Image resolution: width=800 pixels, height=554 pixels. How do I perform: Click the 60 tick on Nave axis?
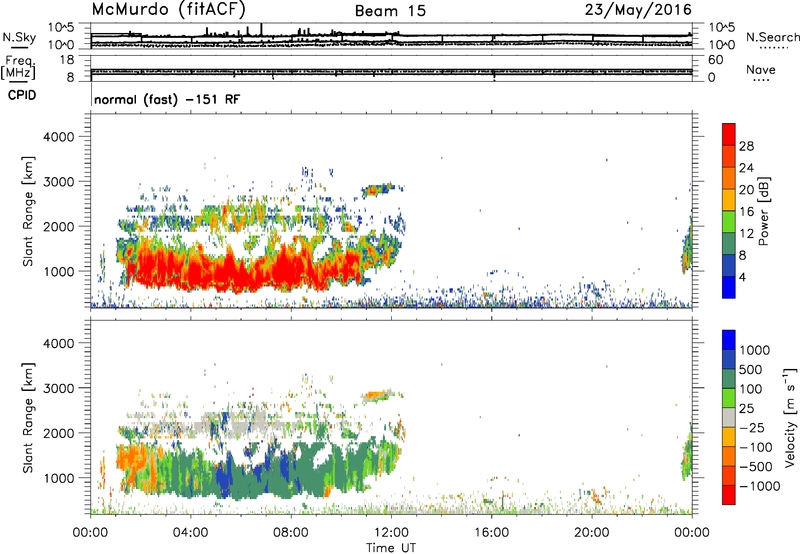(715, 60)
